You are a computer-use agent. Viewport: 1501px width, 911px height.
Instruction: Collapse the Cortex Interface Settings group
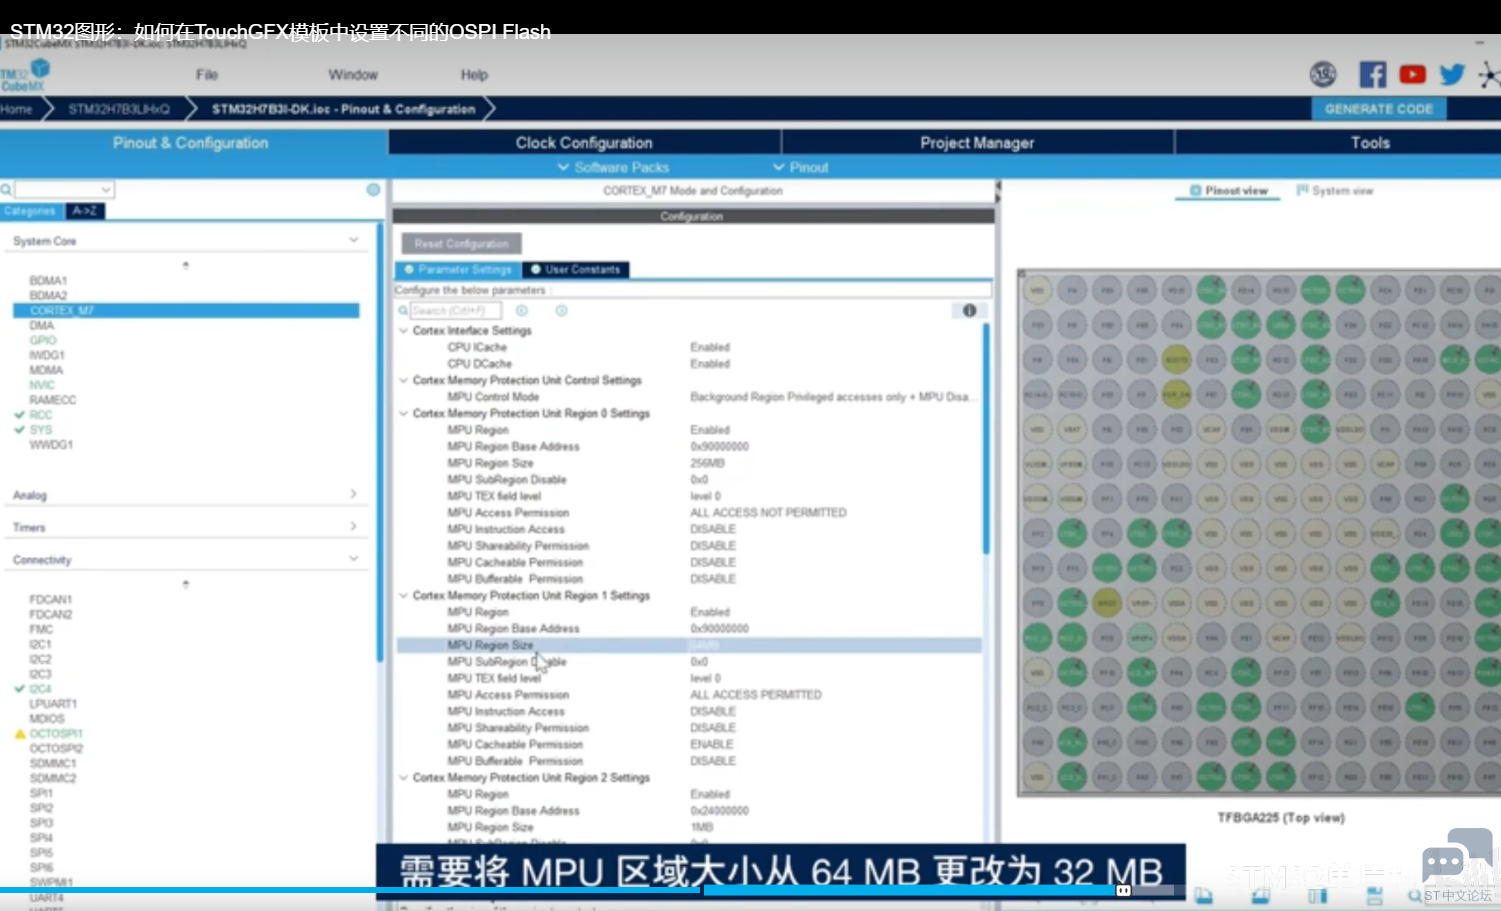tap(404, 331)
